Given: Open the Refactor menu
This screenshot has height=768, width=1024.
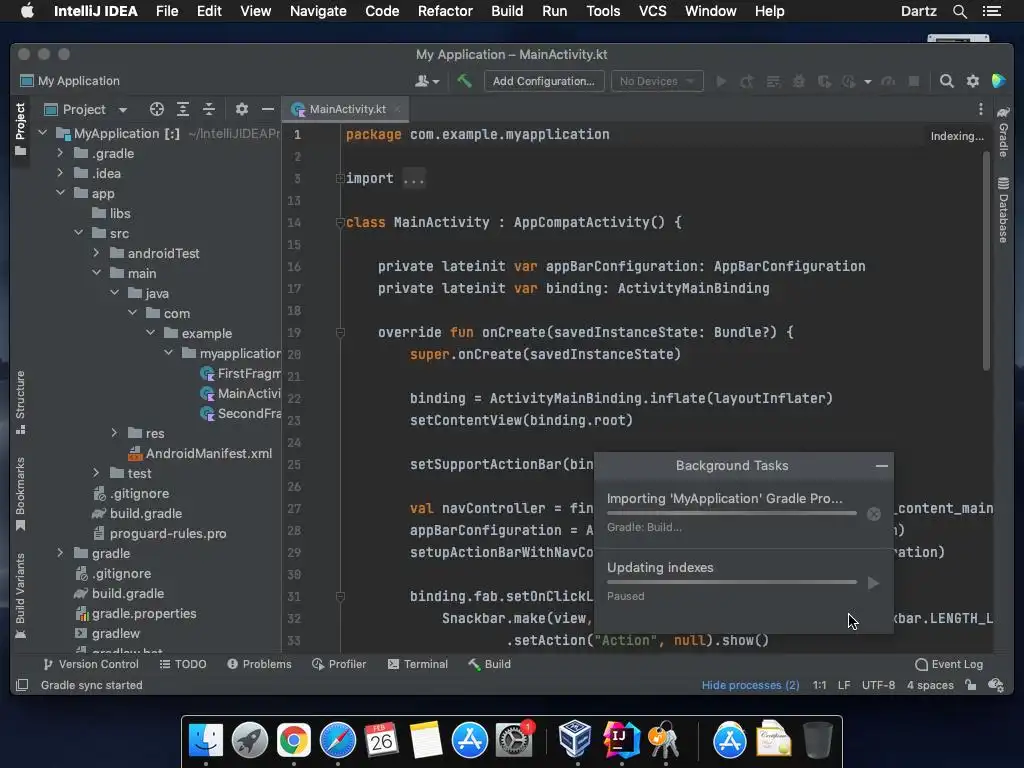Looking at the screenshot, I should (x=445, y=11).
